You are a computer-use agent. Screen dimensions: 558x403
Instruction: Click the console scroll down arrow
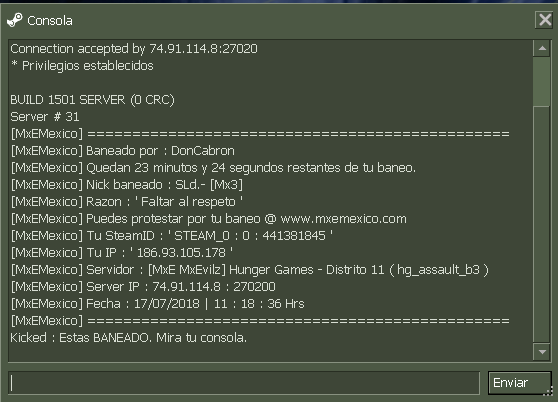tap(542, 352)
